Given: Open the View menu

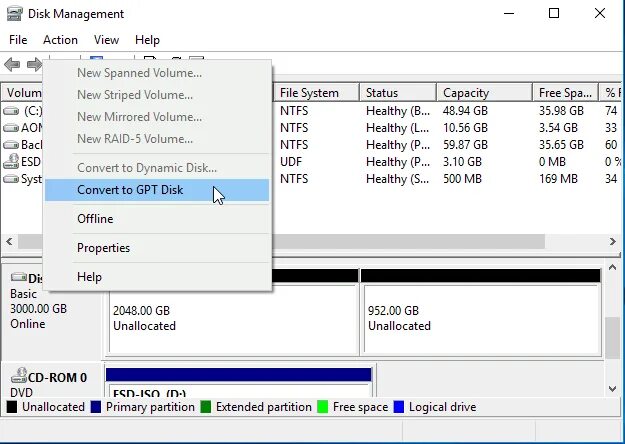Looking at the screenshot, I should 106,40.
